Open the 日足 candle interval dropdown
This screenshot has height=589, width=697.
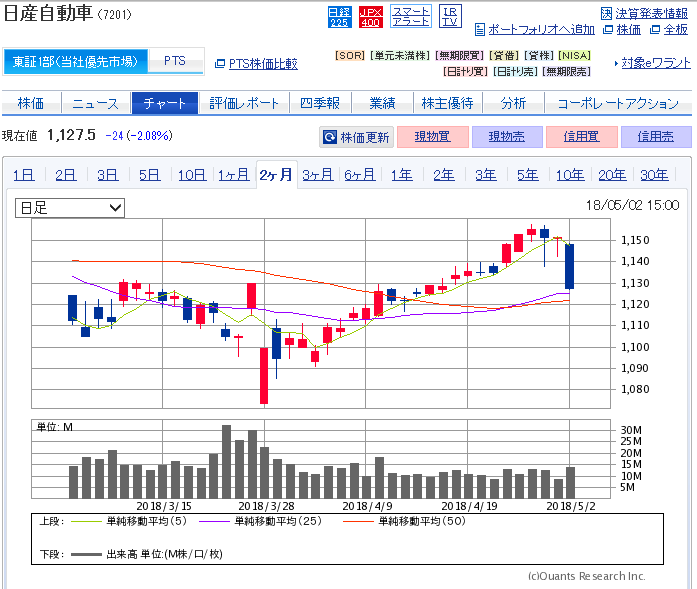(x=70, y=208)
